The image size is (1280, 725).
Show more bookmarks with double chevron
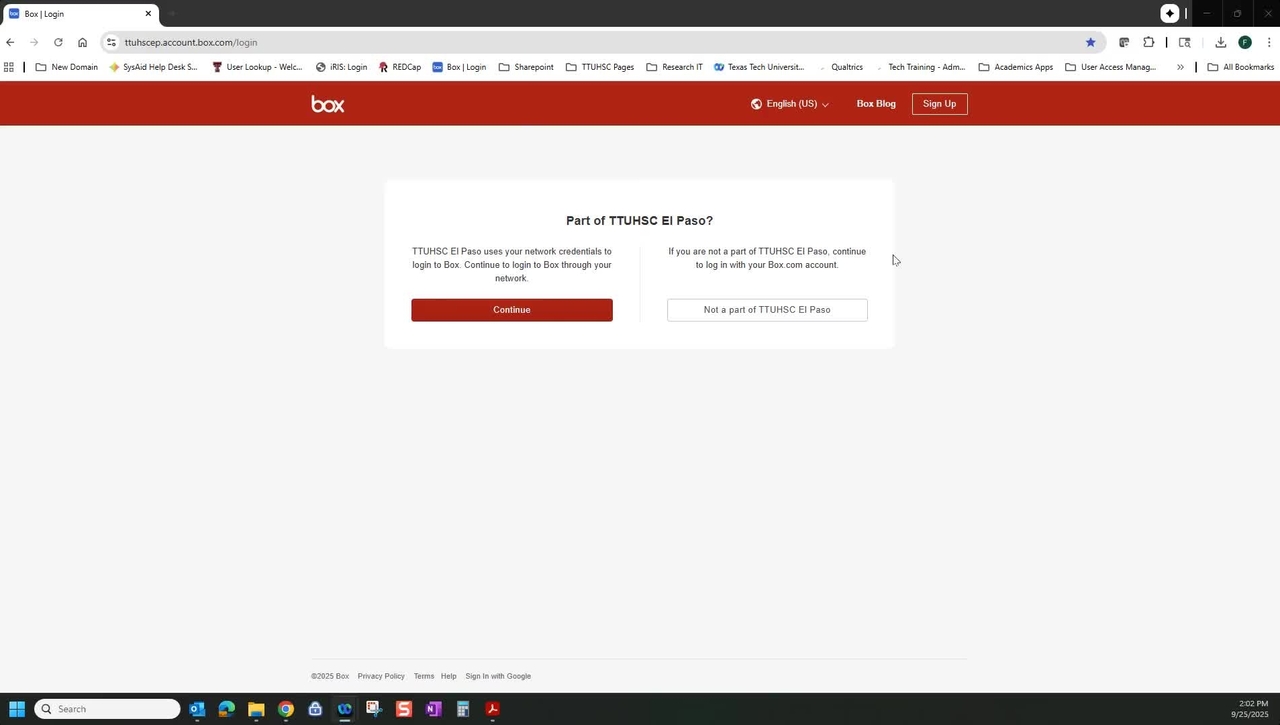pyautogui.click(x=1180, y=67)
